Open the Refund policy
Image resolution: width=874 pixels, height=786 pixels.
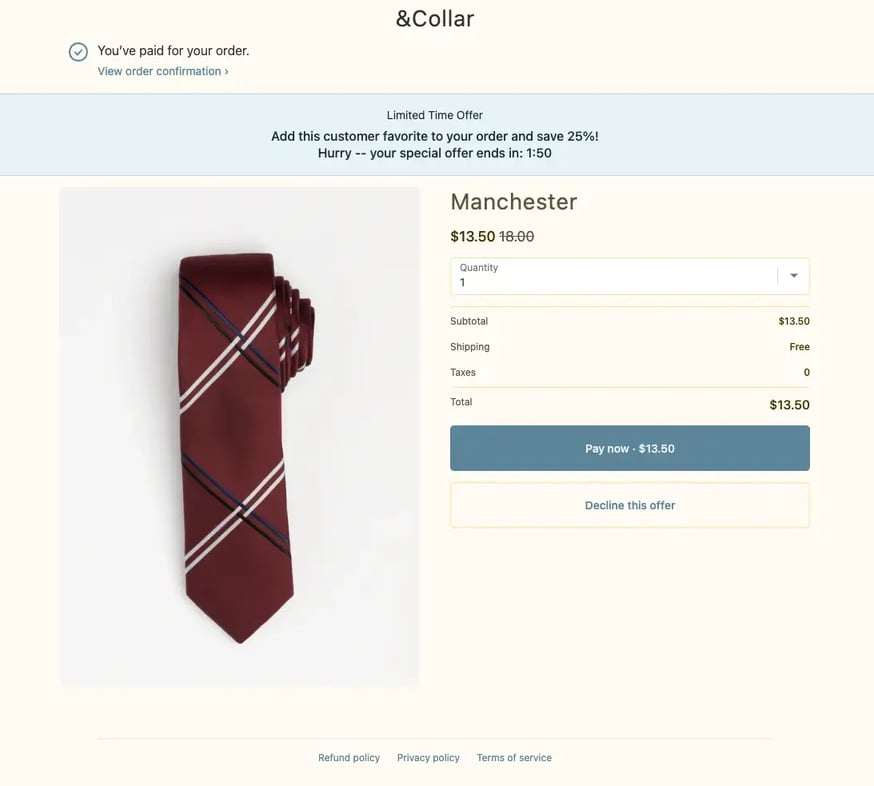348,757
